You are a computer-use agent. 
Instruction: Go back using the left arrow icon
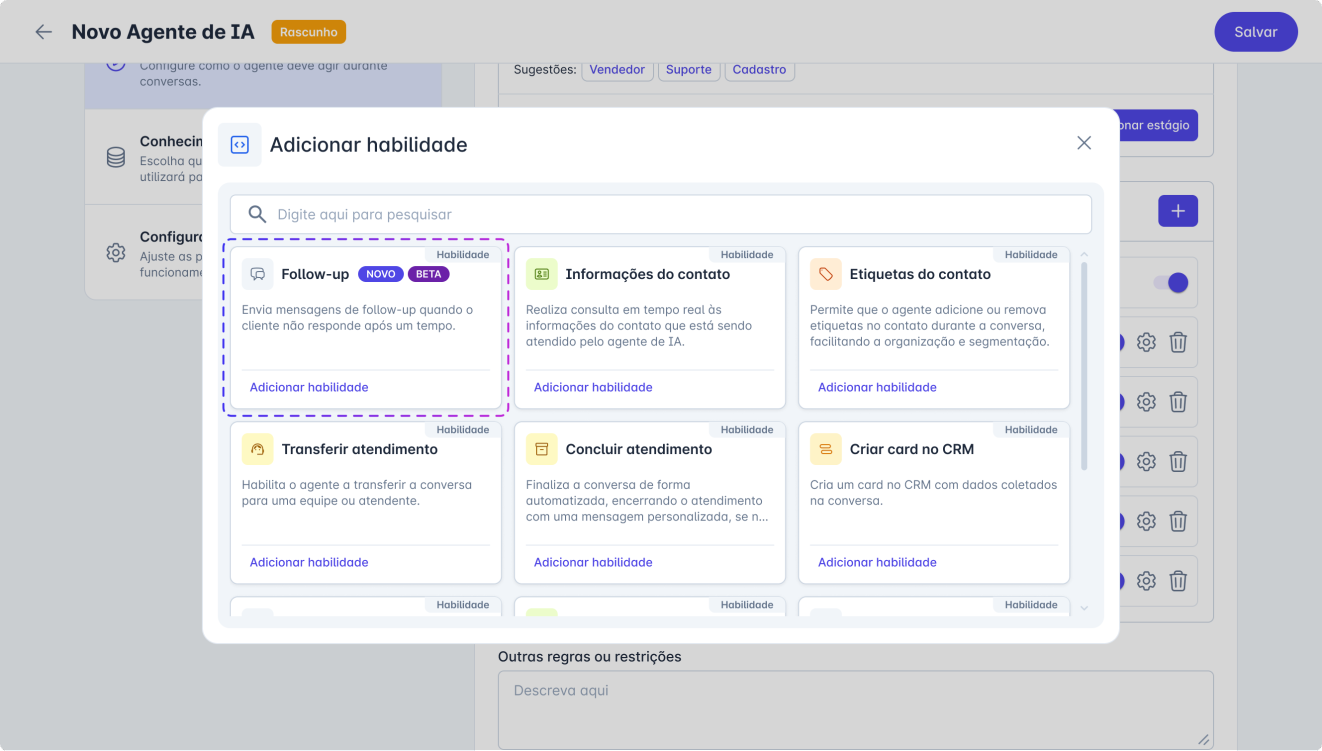(43, 32)
